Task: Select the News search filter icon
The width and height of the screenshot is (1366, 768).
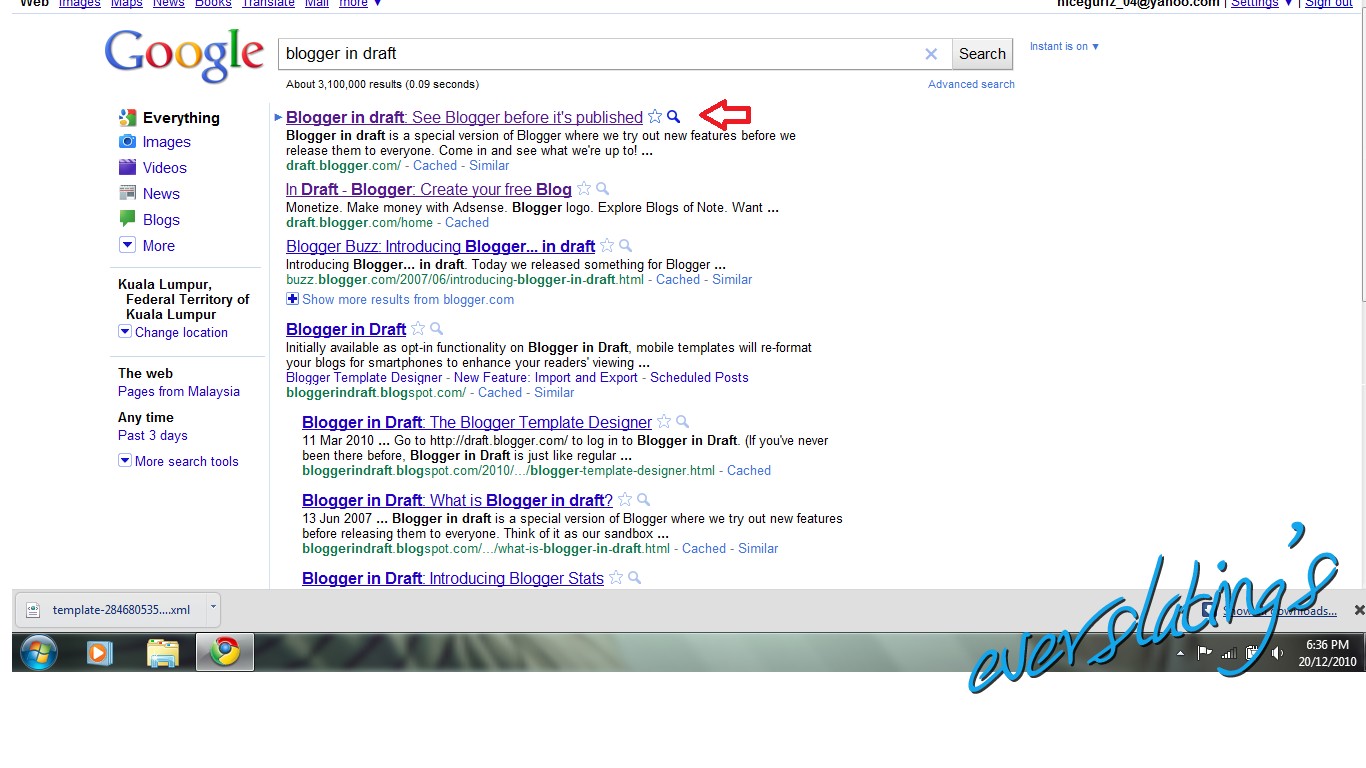Action: (x=127, y=194)
